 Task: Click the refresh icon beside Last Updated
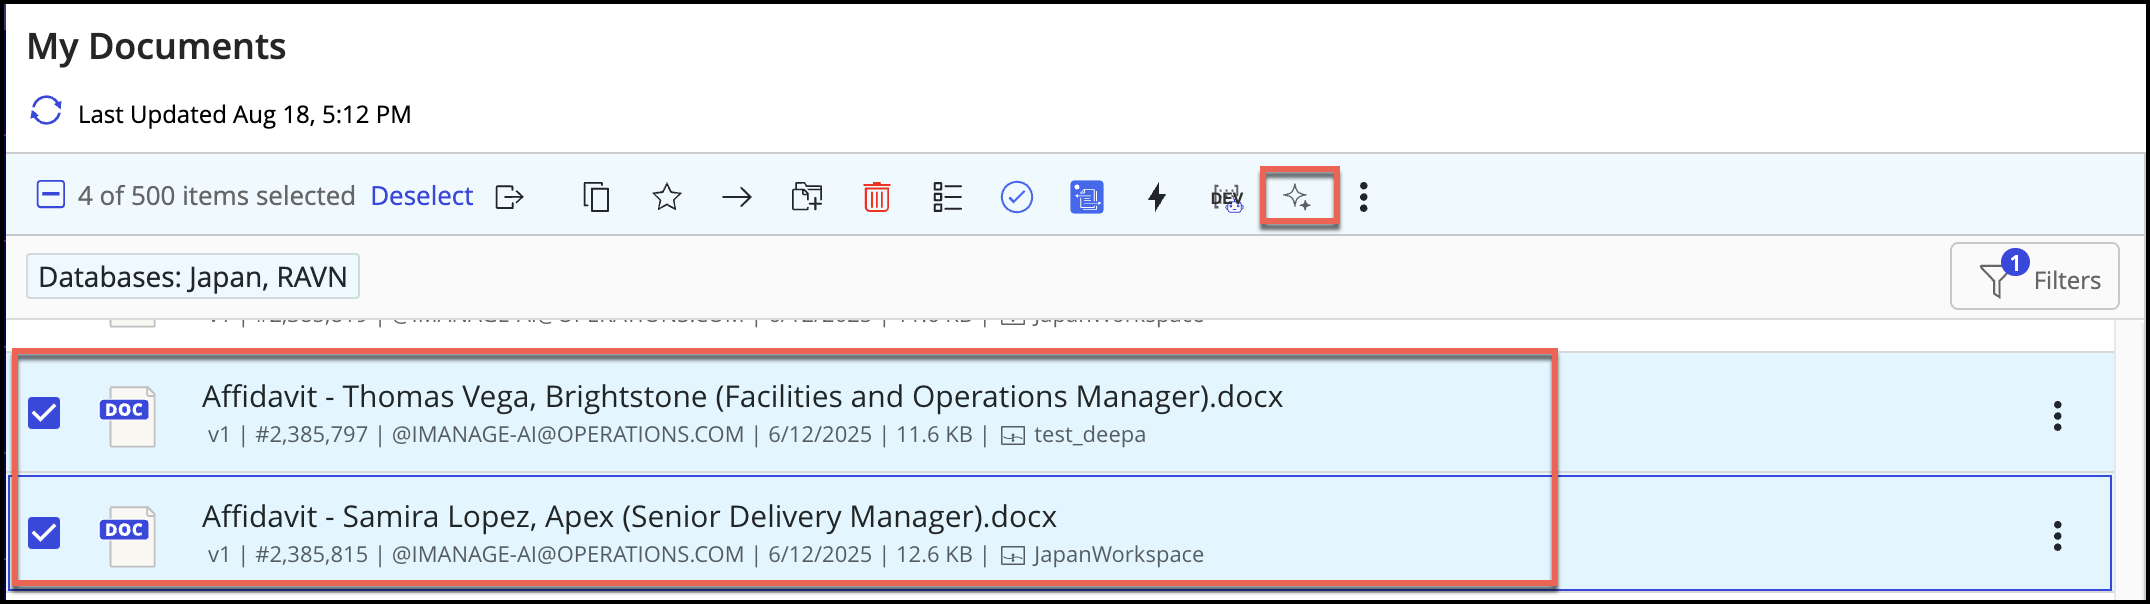click(46, 111)
